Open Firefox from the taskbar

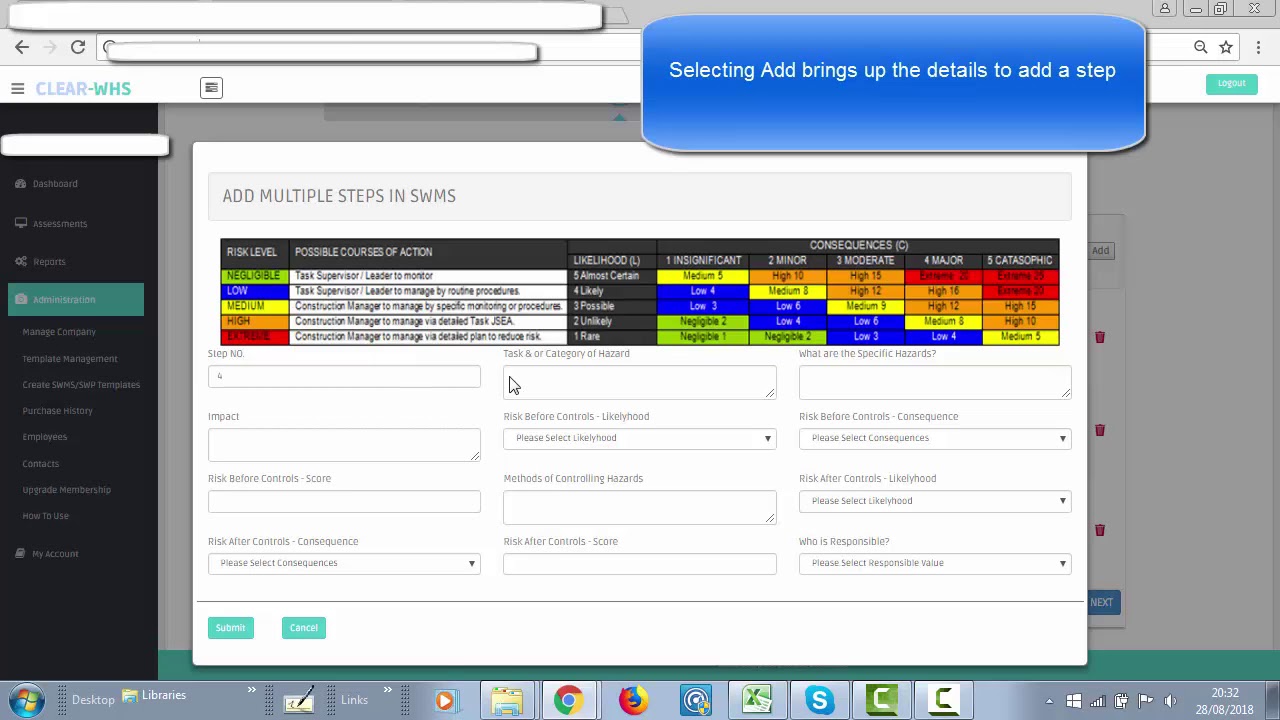pos(632,700)
